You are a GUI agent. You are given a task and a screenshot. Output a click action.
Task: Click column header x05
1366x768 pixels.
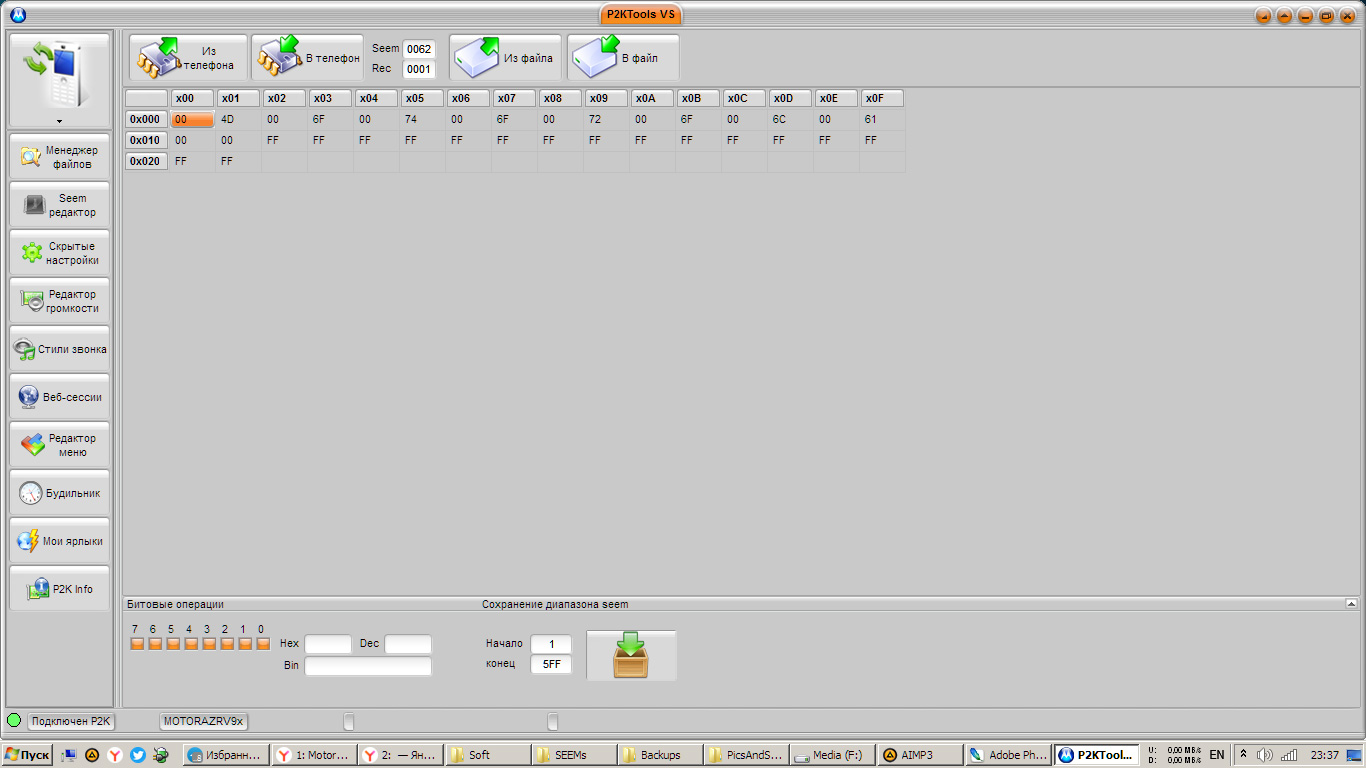click(x=422, y=98)
